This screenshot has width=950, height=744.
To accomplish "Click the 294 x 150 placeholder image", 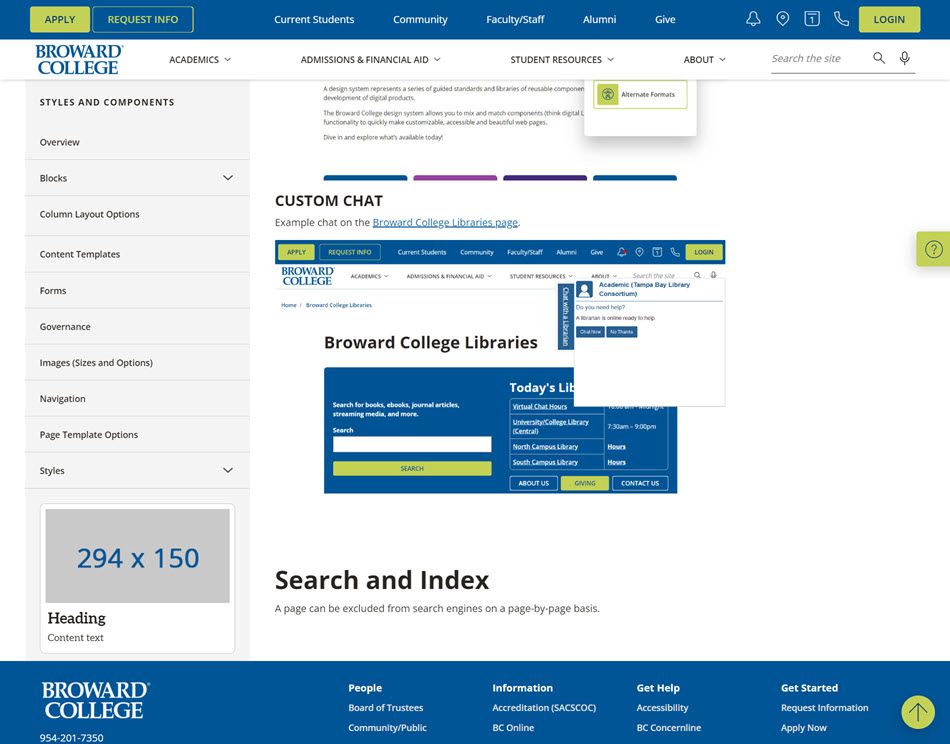I will pos(138,556).
